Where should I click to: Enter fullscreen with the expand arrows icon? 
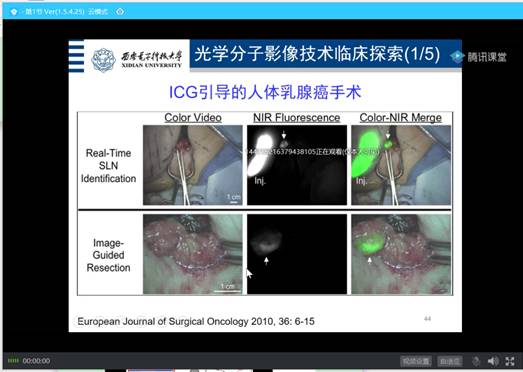point(510,361)
